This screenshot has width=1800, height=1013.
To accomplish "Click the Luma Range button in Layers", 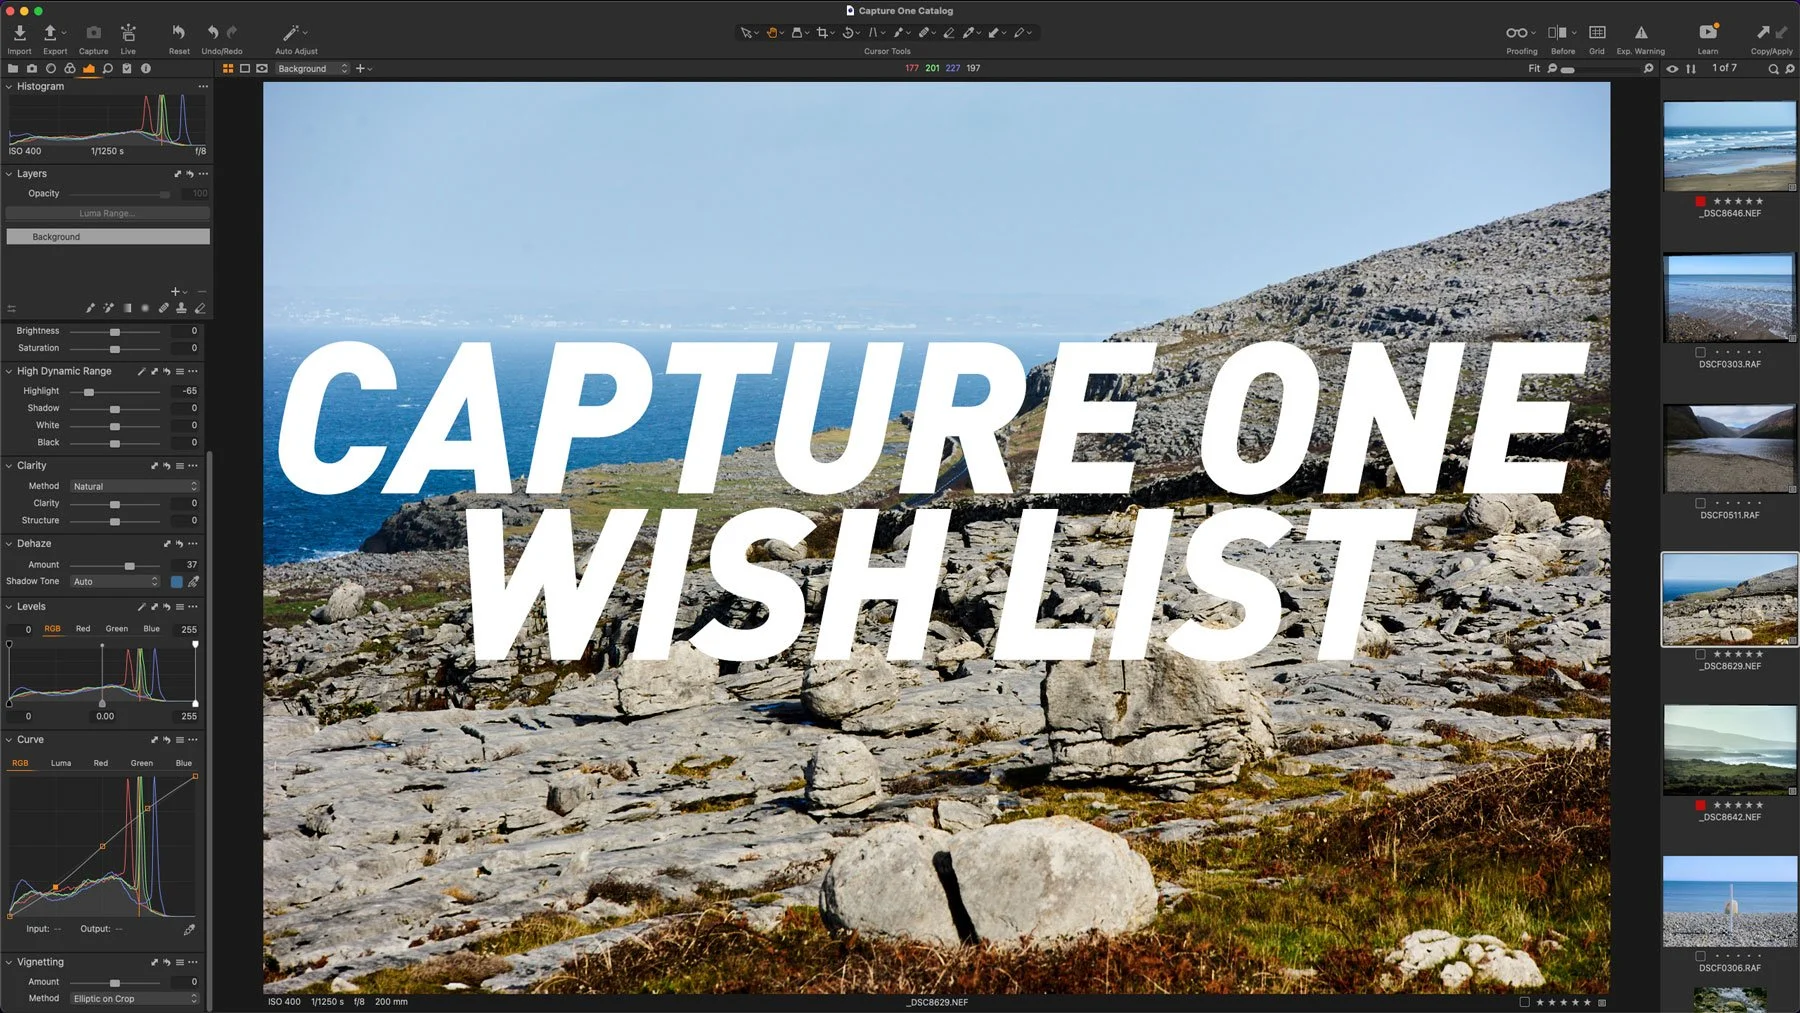I will pos(108,213).
